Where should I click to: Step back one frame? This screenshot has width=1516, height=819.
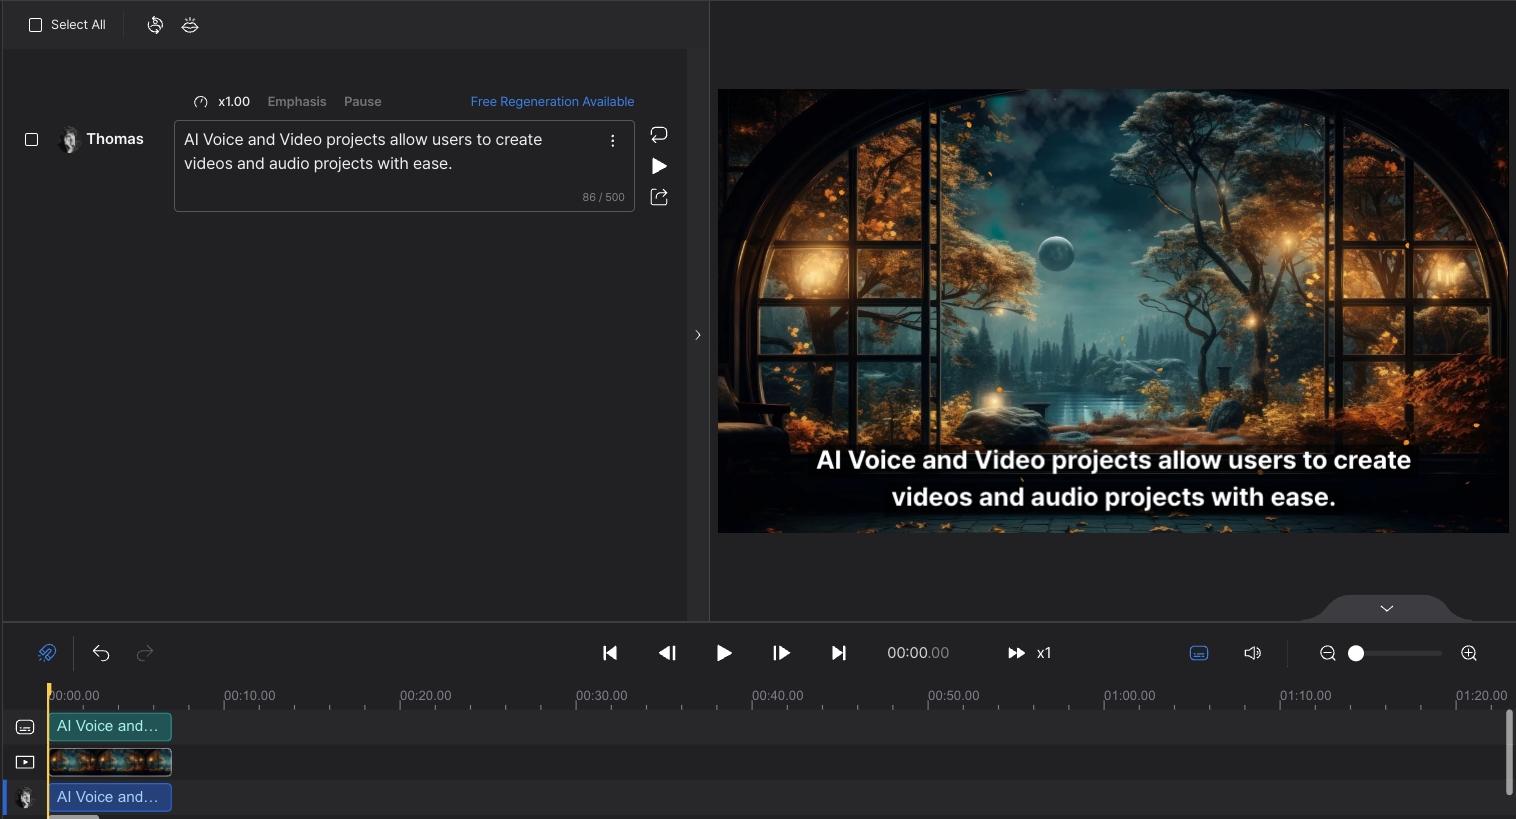(x=668, y=653)
